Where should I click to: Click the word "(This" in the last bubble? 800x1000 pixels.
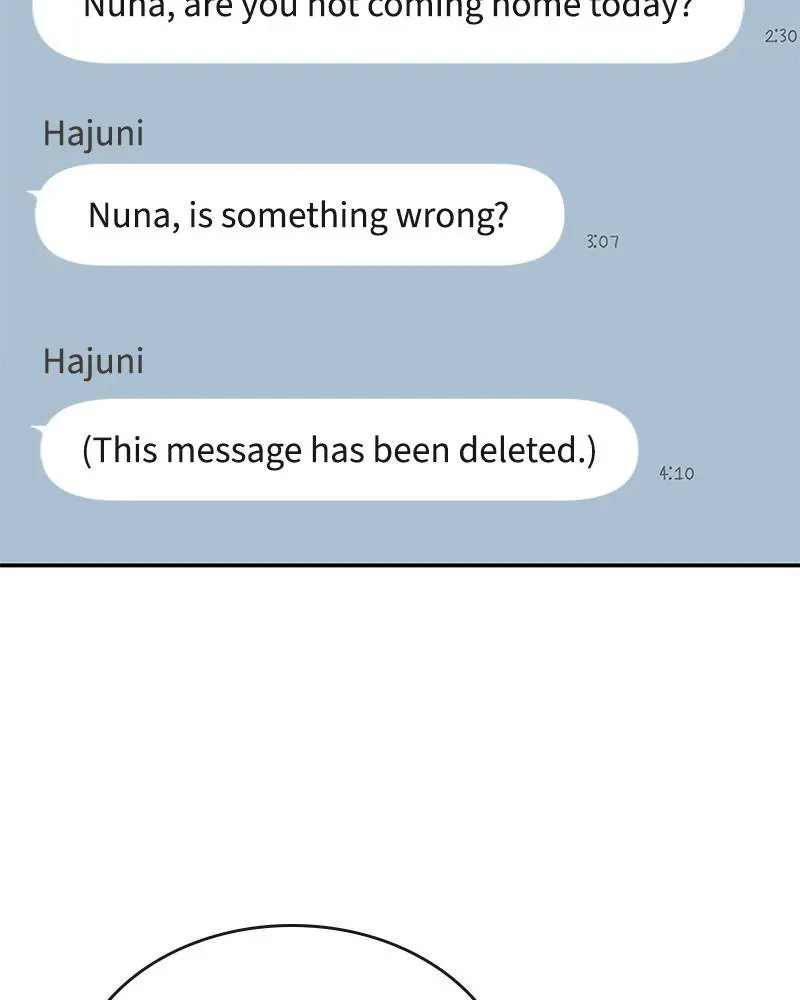pyautogui.click(x=120, y=450)
